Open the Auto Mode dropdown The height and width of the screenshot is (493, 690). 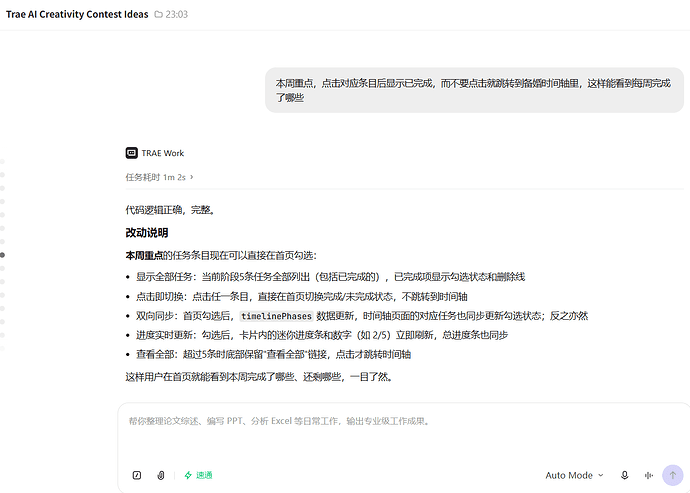pyautogui.click(x=574, y=475)
